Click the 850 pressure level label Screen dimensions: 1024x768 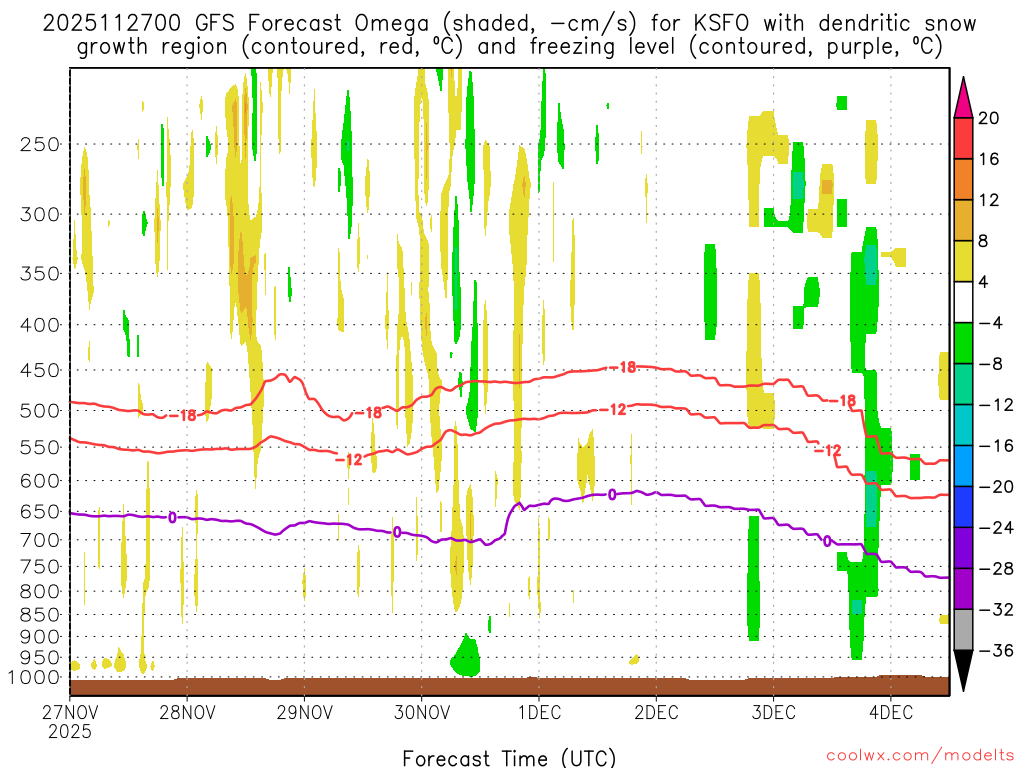point(40,615)
